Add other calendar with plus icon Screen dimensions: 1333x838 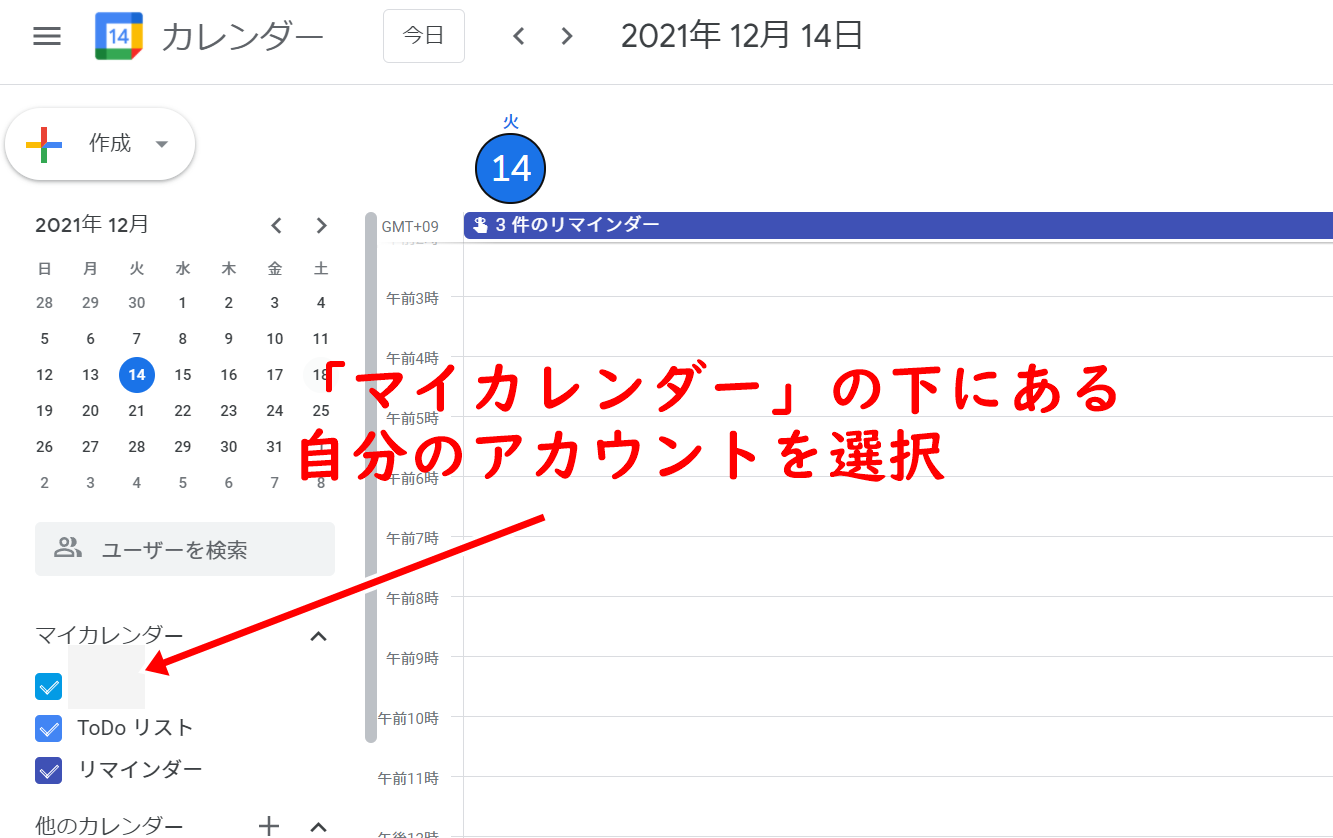tap(269, 826)
